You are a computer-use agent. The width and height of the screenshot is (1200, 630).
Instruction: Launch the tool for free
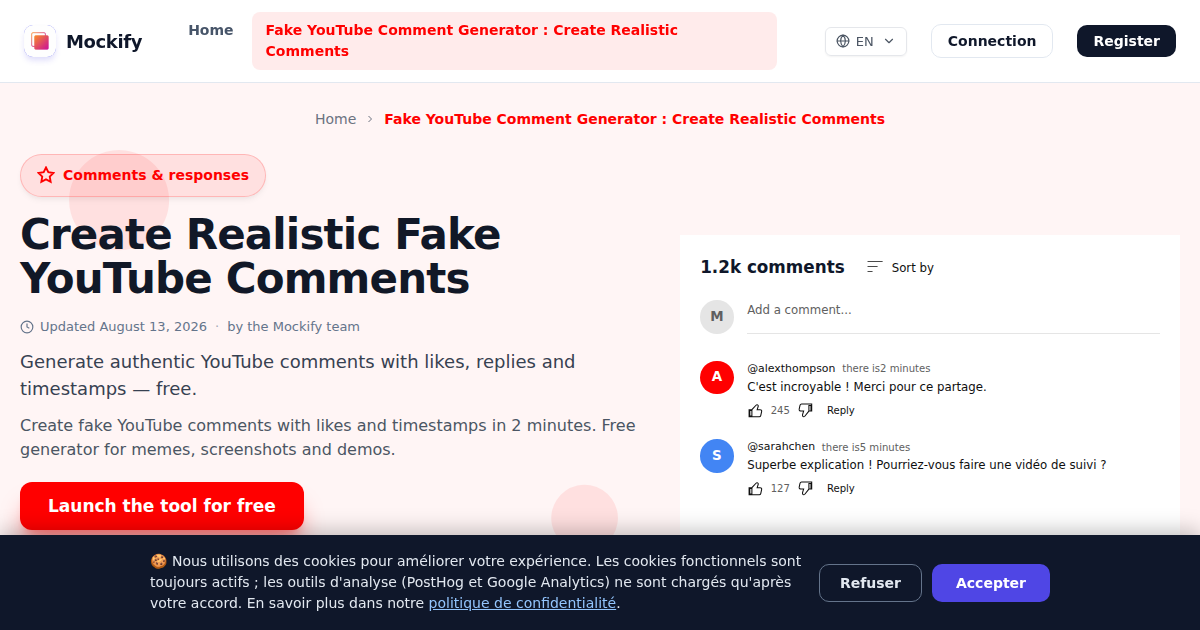tap(162, 506)
